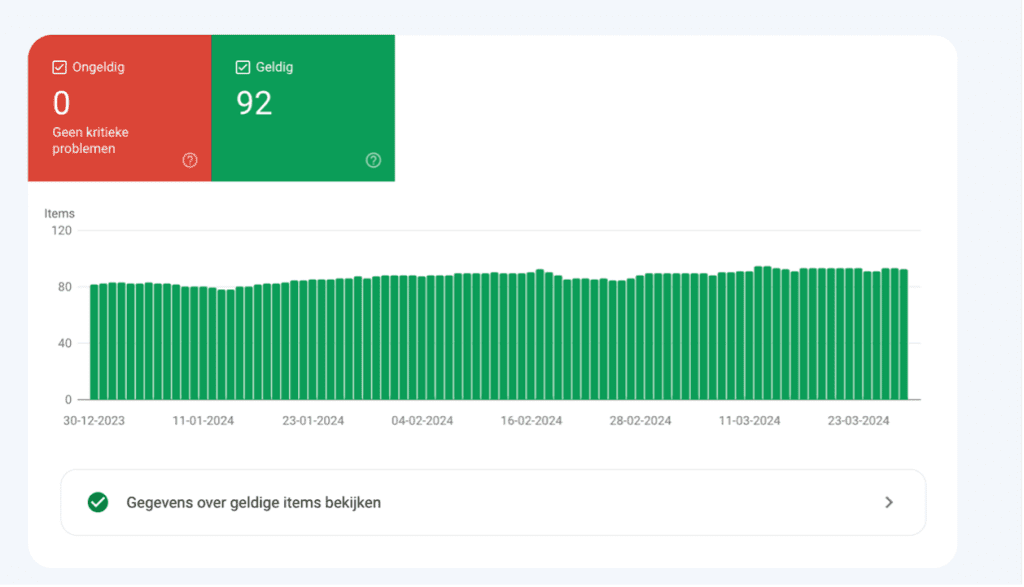Image resolution: width=1024 pixels, height=587 pixels.
Task: Click the date label 16-02-2024
Action: click(x=531, y=420)
